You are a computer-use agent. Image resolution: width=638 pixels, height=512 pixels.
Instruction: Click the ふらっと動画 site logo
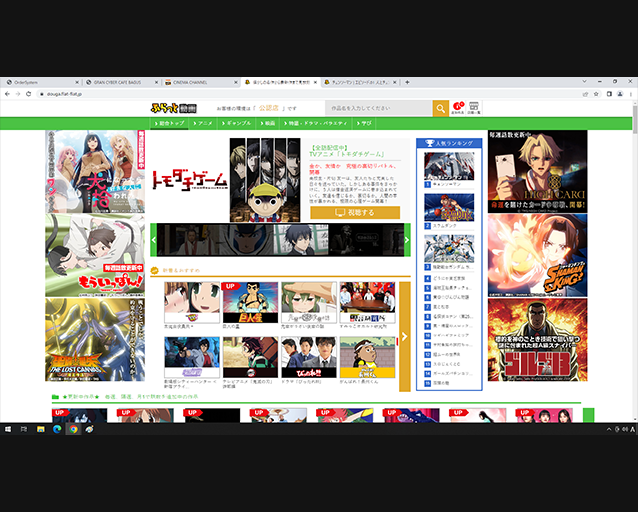tap(174, 108)
